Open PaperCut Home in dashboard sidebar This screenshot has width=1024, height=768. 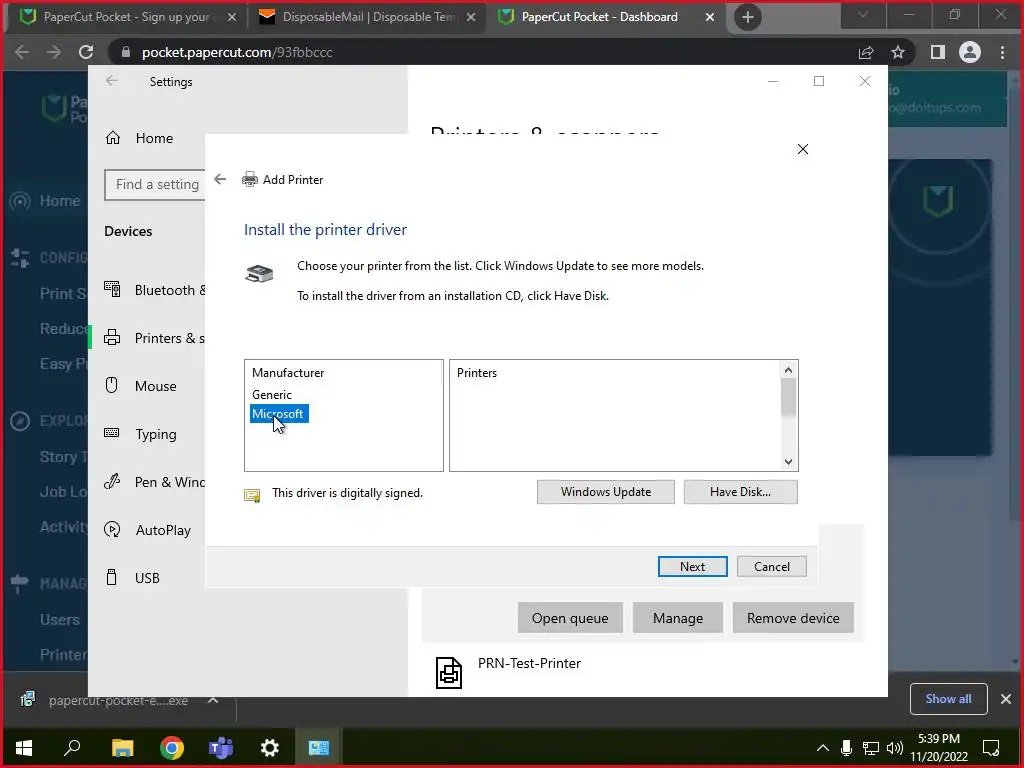pyautogui.click(x=46, y=200)
